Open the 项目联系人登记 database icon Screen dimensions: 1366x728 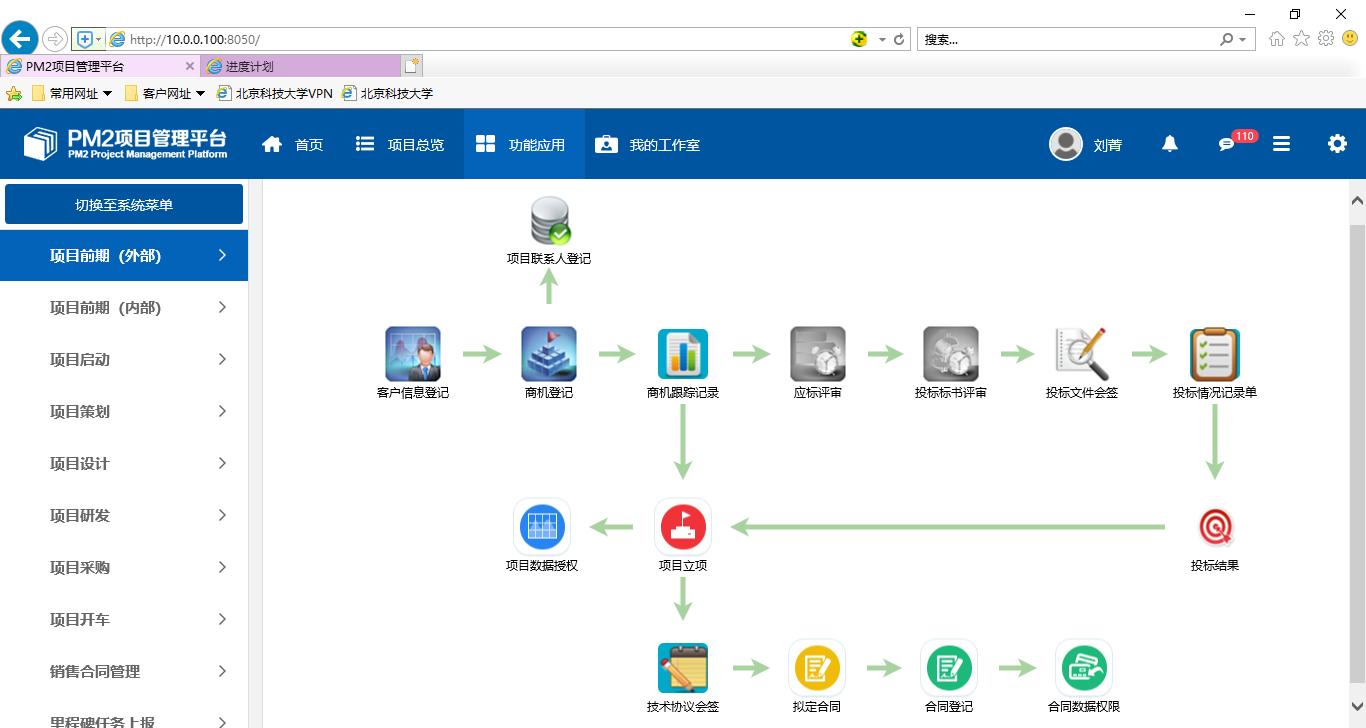tap(548, 221)
